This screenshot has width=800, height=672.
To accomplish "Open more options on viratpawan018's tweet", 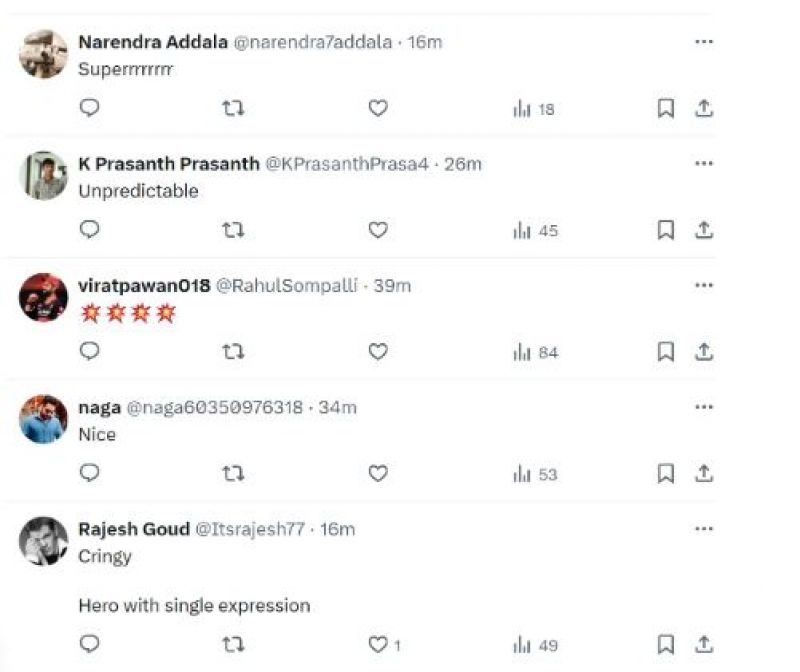I will click(x=704, y=286).
